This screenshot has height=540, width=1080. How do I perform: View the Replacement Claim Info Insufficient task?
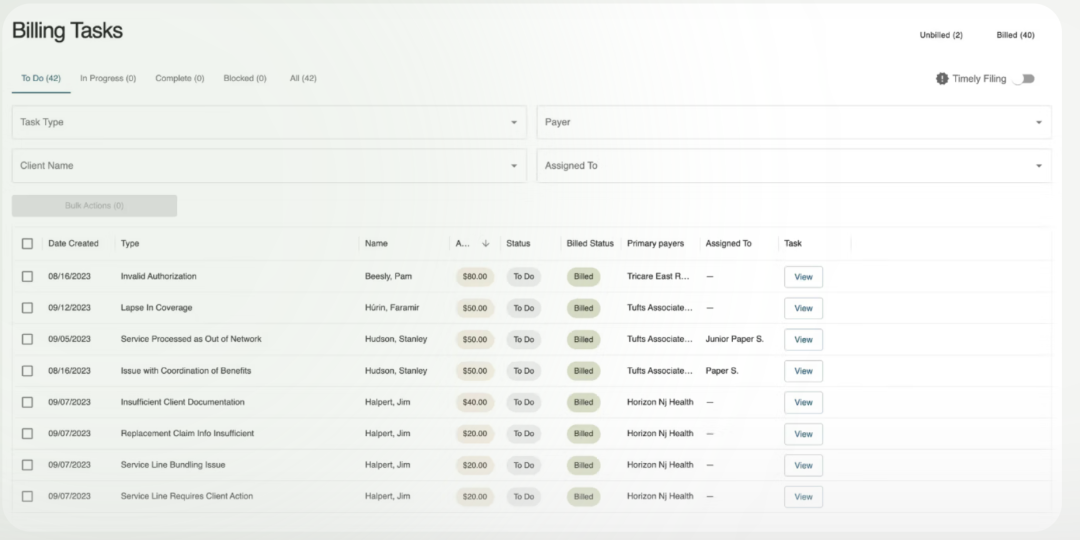[x=803, y=434]
